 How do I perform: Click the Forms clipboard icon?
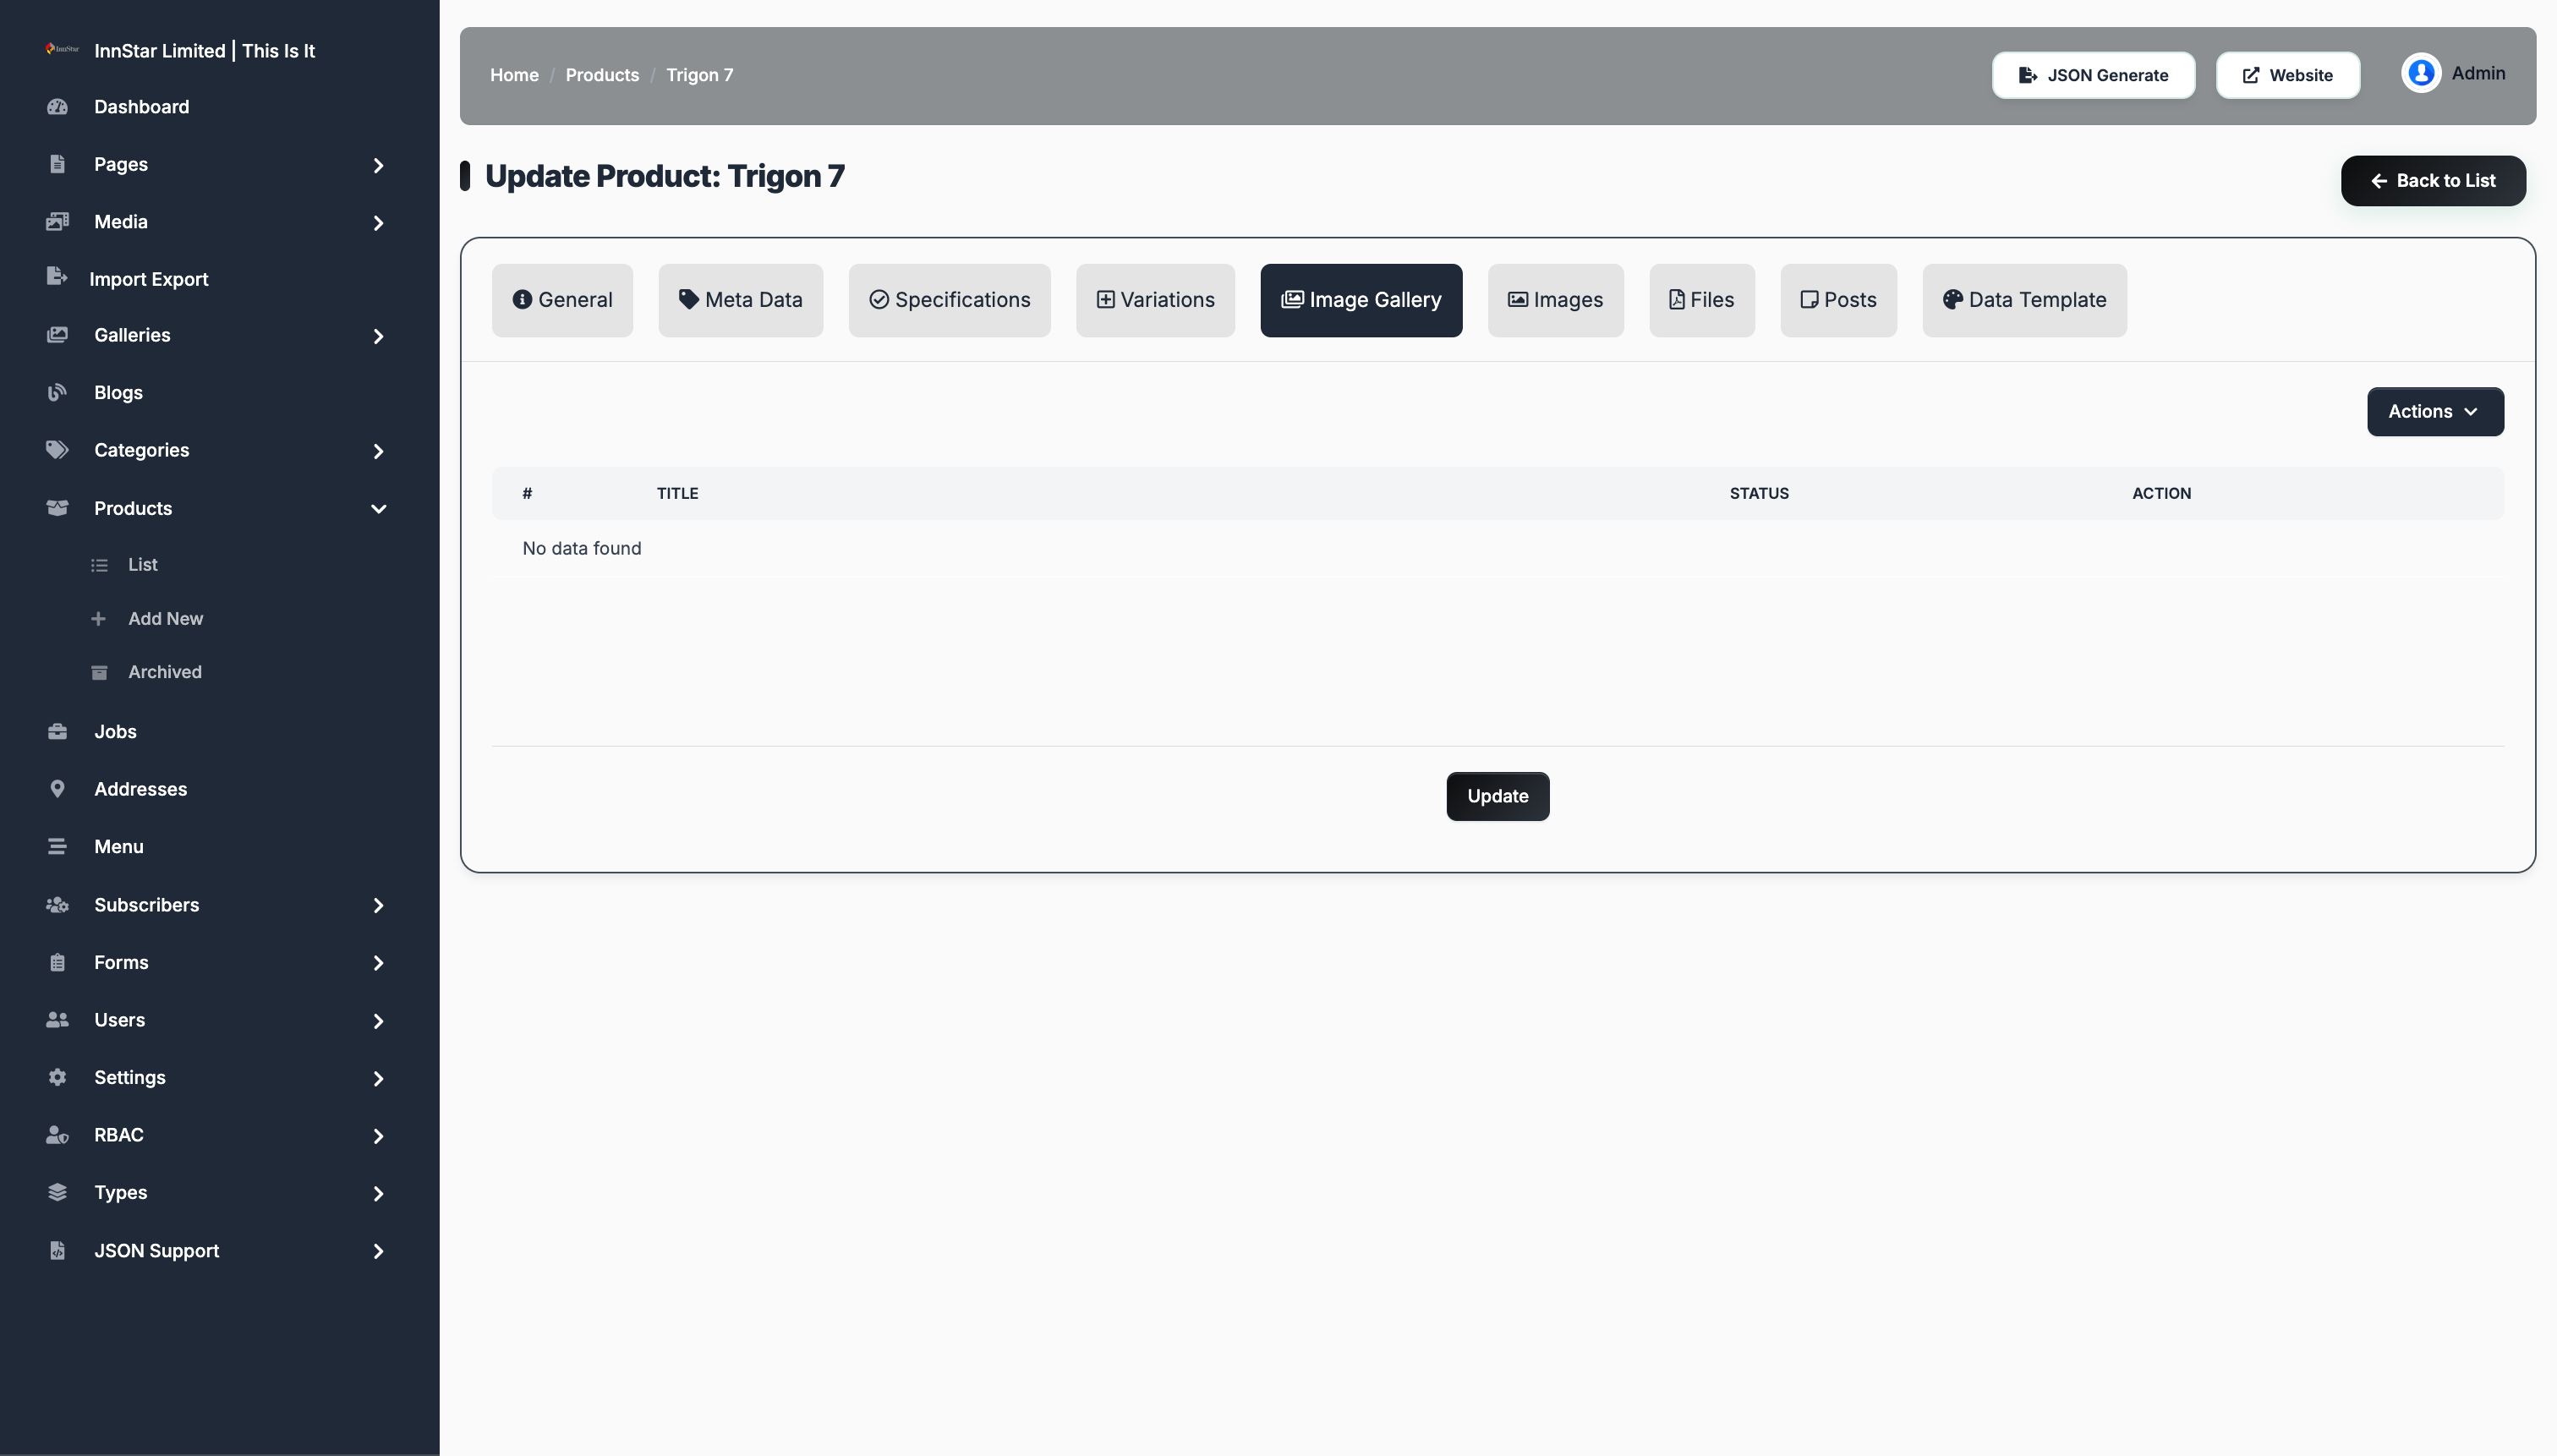57,962
